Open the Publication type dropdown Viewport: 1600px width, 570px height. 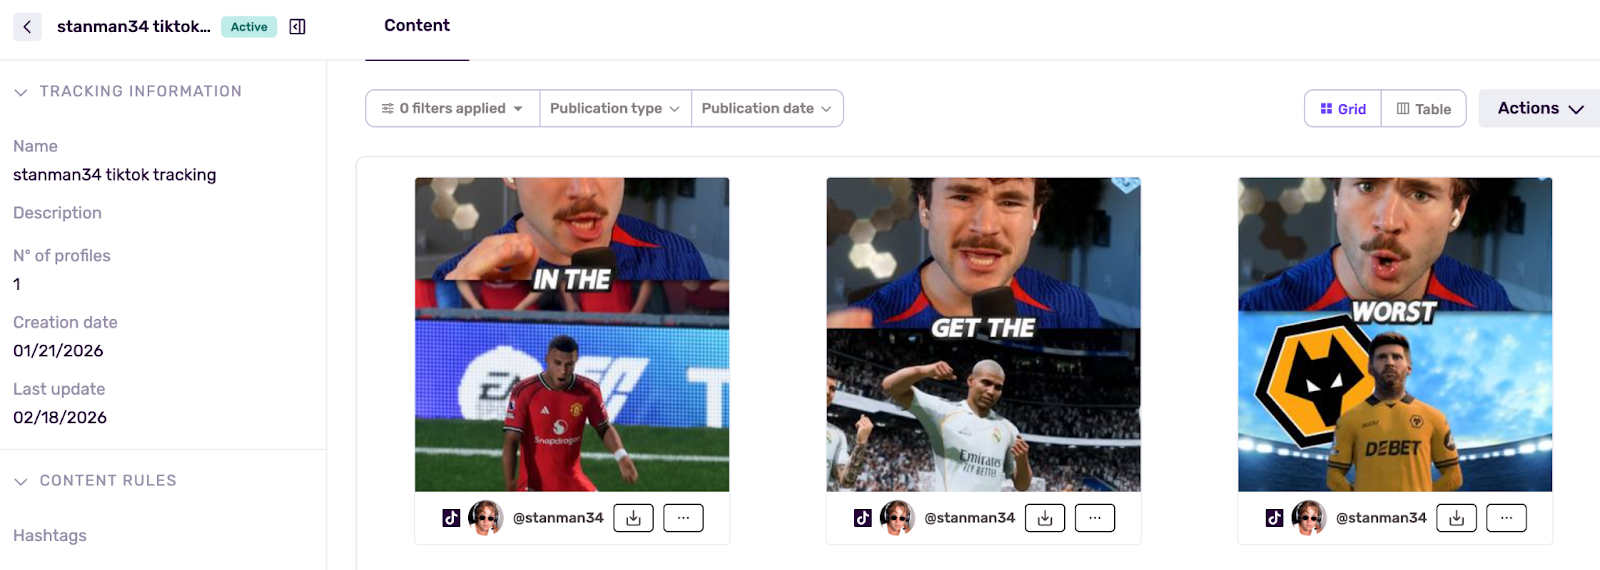click(614, 108)
